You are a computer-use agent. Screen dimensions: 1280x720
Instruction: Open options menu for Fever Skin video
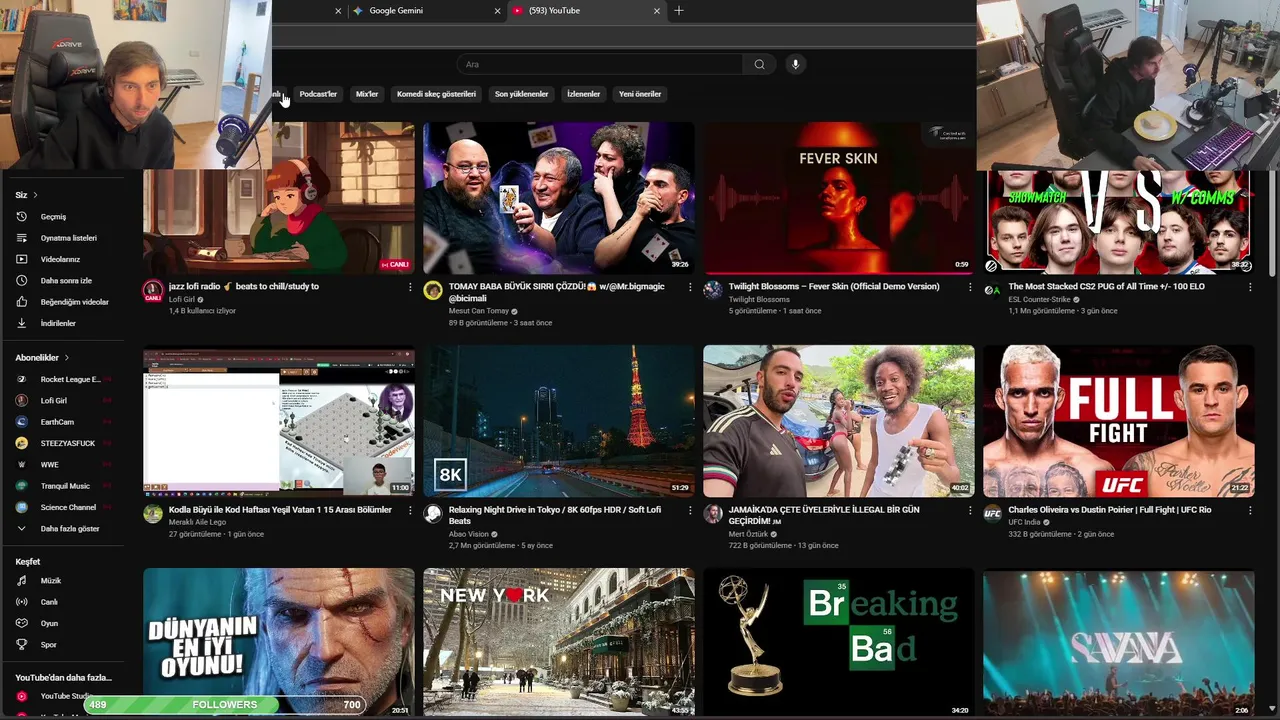point(969,287)
